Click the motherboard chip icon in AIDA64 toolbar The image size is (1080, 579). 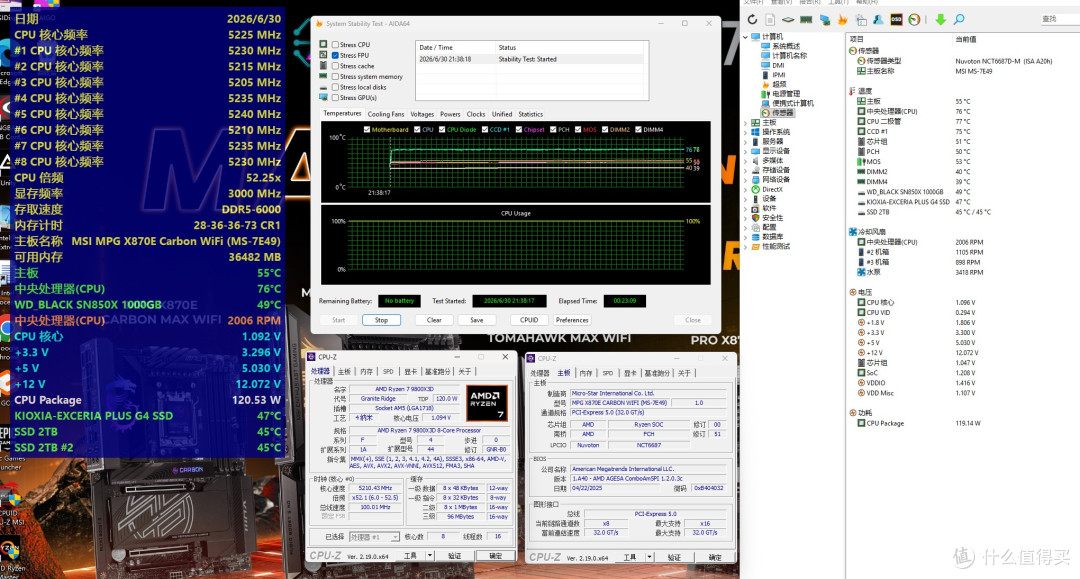tap(788, 20)
